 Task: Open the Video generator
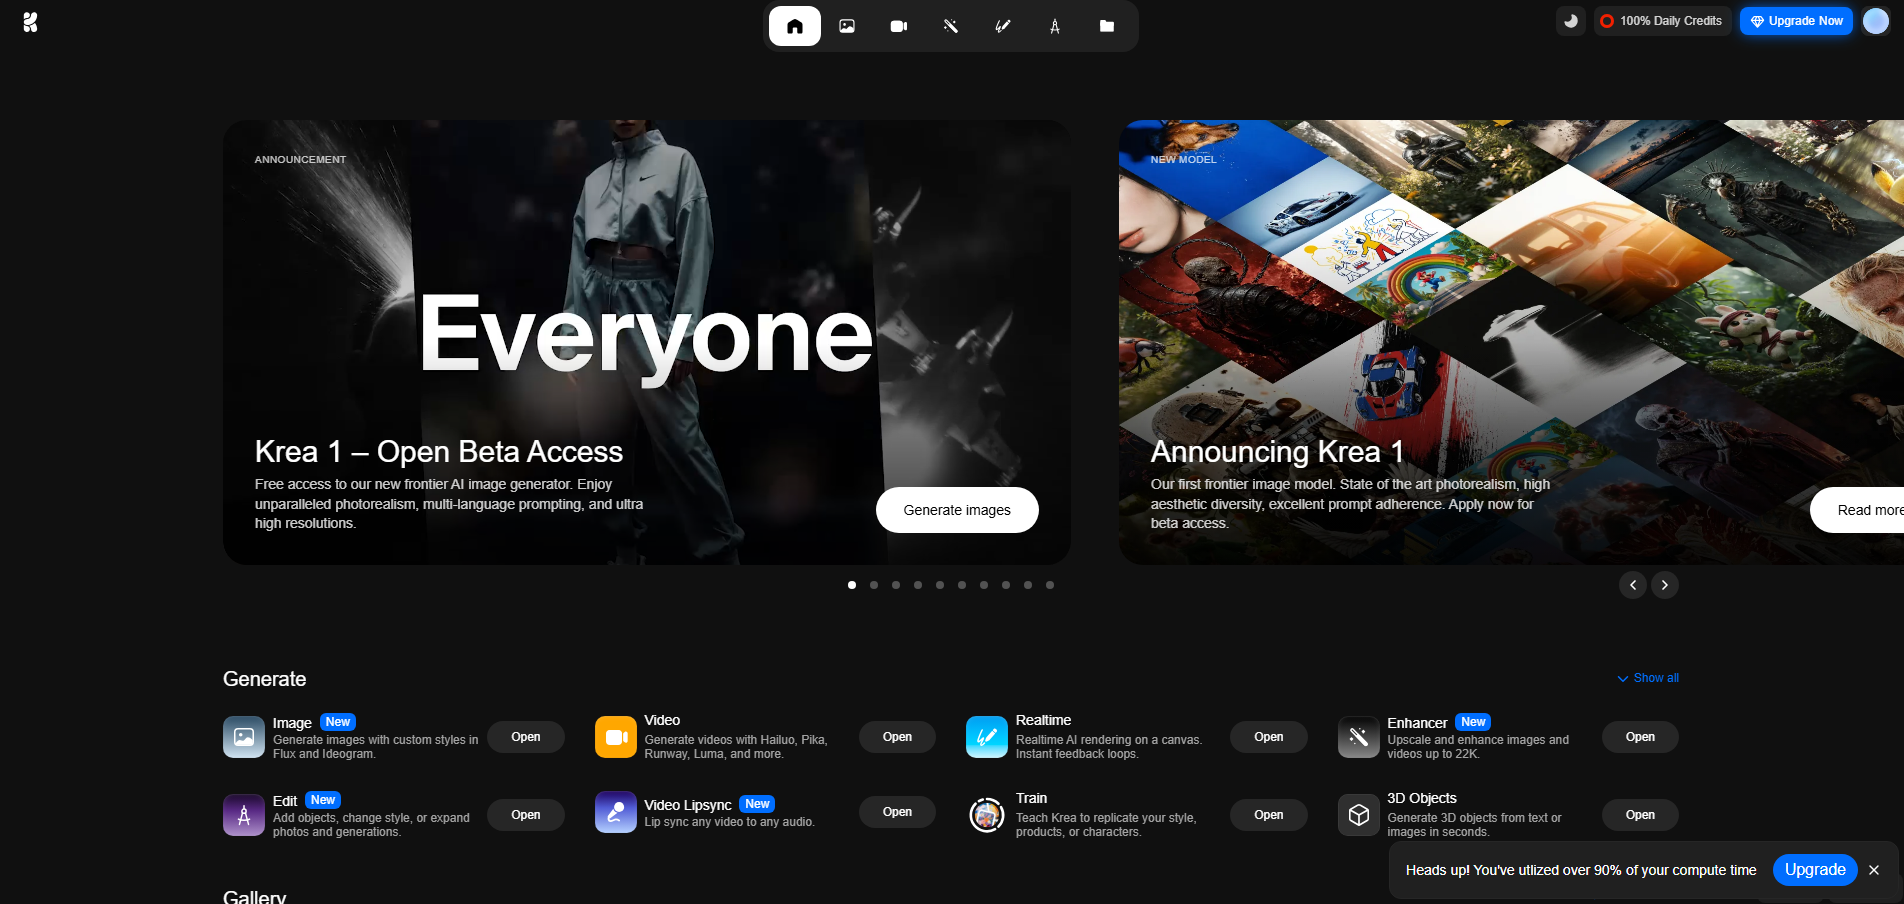click(x=897, y=737)
